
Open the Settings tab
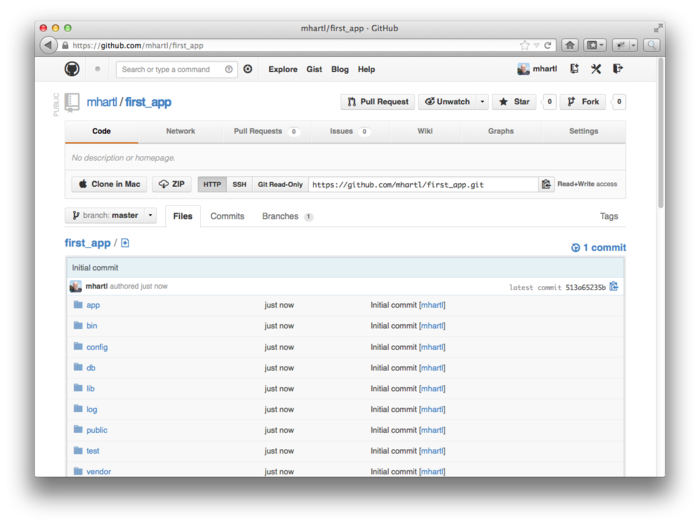[583, 131]
